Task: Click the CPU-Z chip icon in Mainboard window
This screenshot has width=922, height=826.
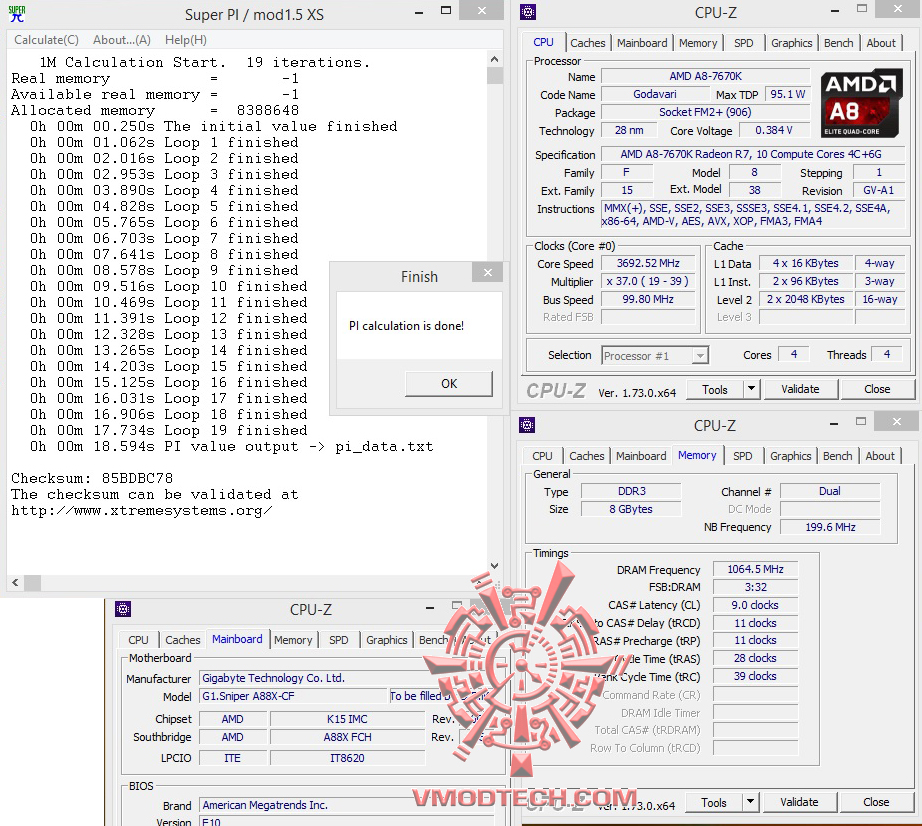Action: click(x=123, y=609)
